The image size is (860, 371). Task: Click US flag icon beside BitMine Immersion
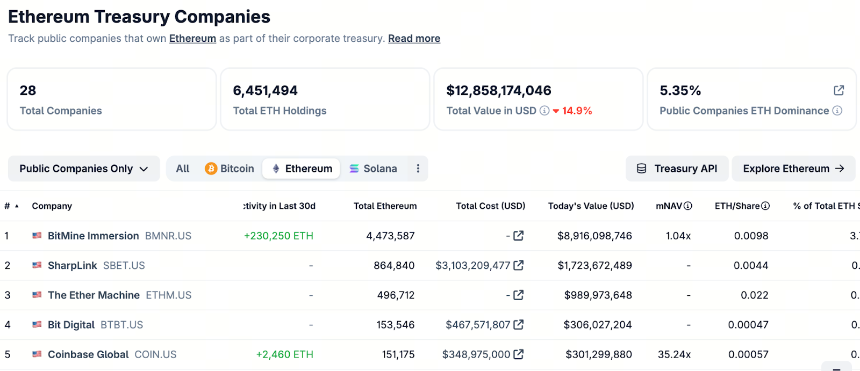[x=37, y=236]
